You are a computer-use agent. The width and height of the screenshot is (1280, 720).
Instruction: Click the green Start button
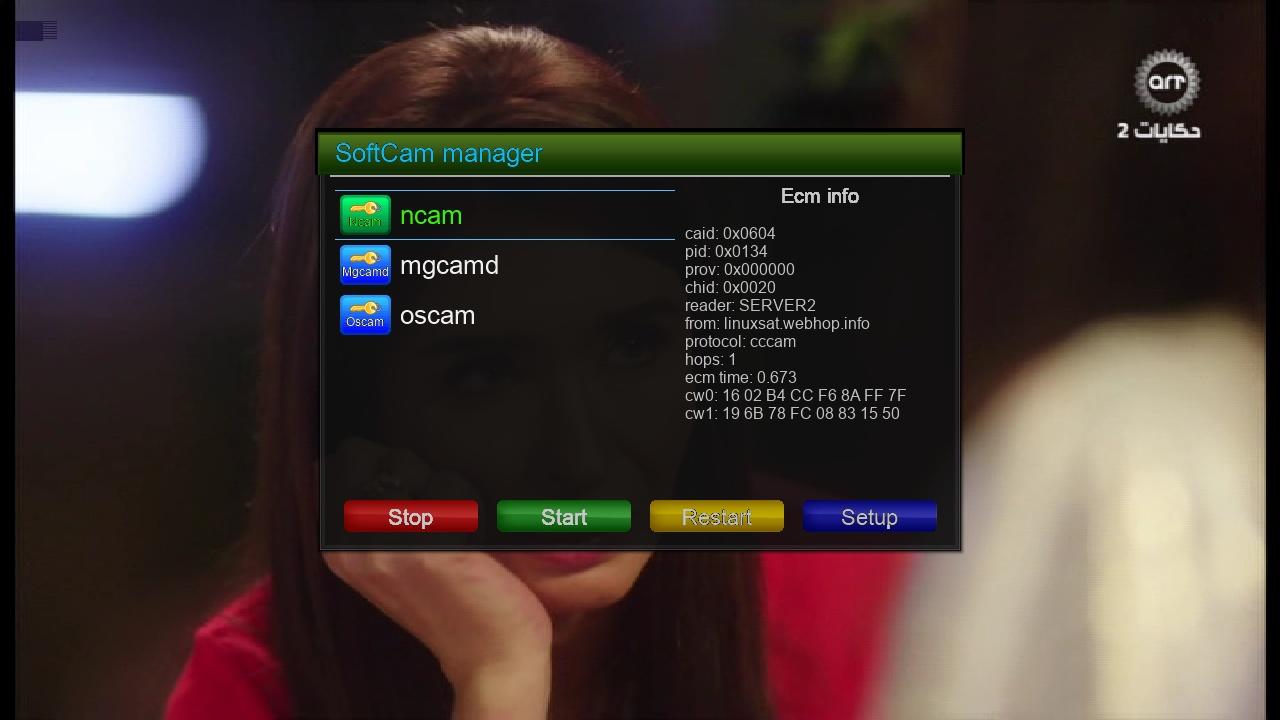point(564,517)
